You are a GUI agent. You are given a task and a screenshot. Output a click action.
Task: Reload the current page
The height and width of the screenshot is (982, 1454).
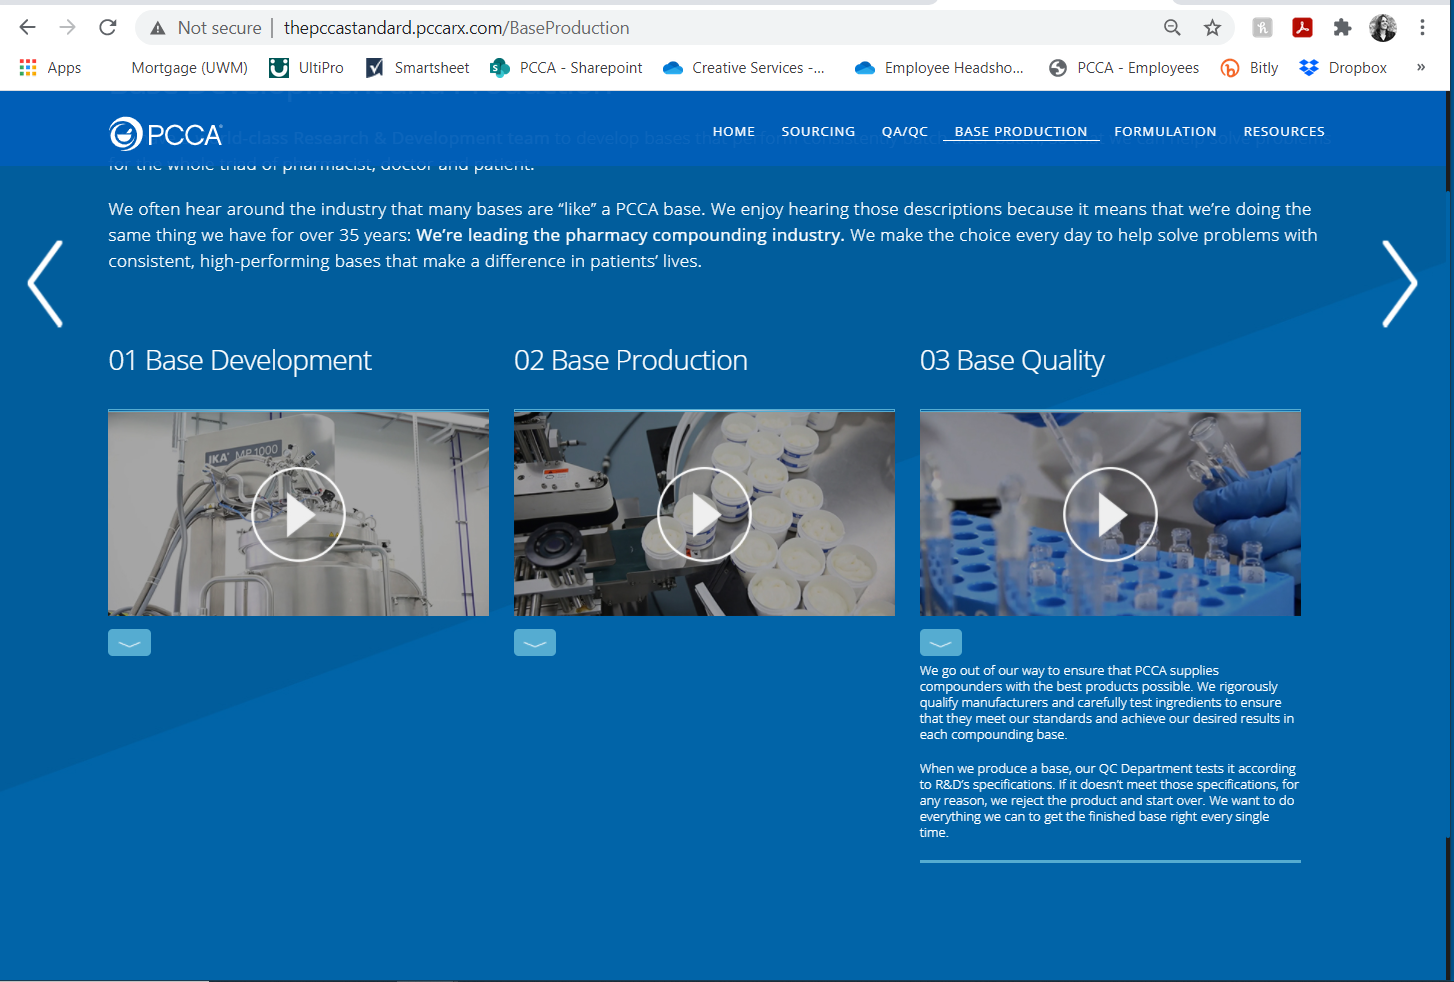pyautogui.click(x=108, y=28)
